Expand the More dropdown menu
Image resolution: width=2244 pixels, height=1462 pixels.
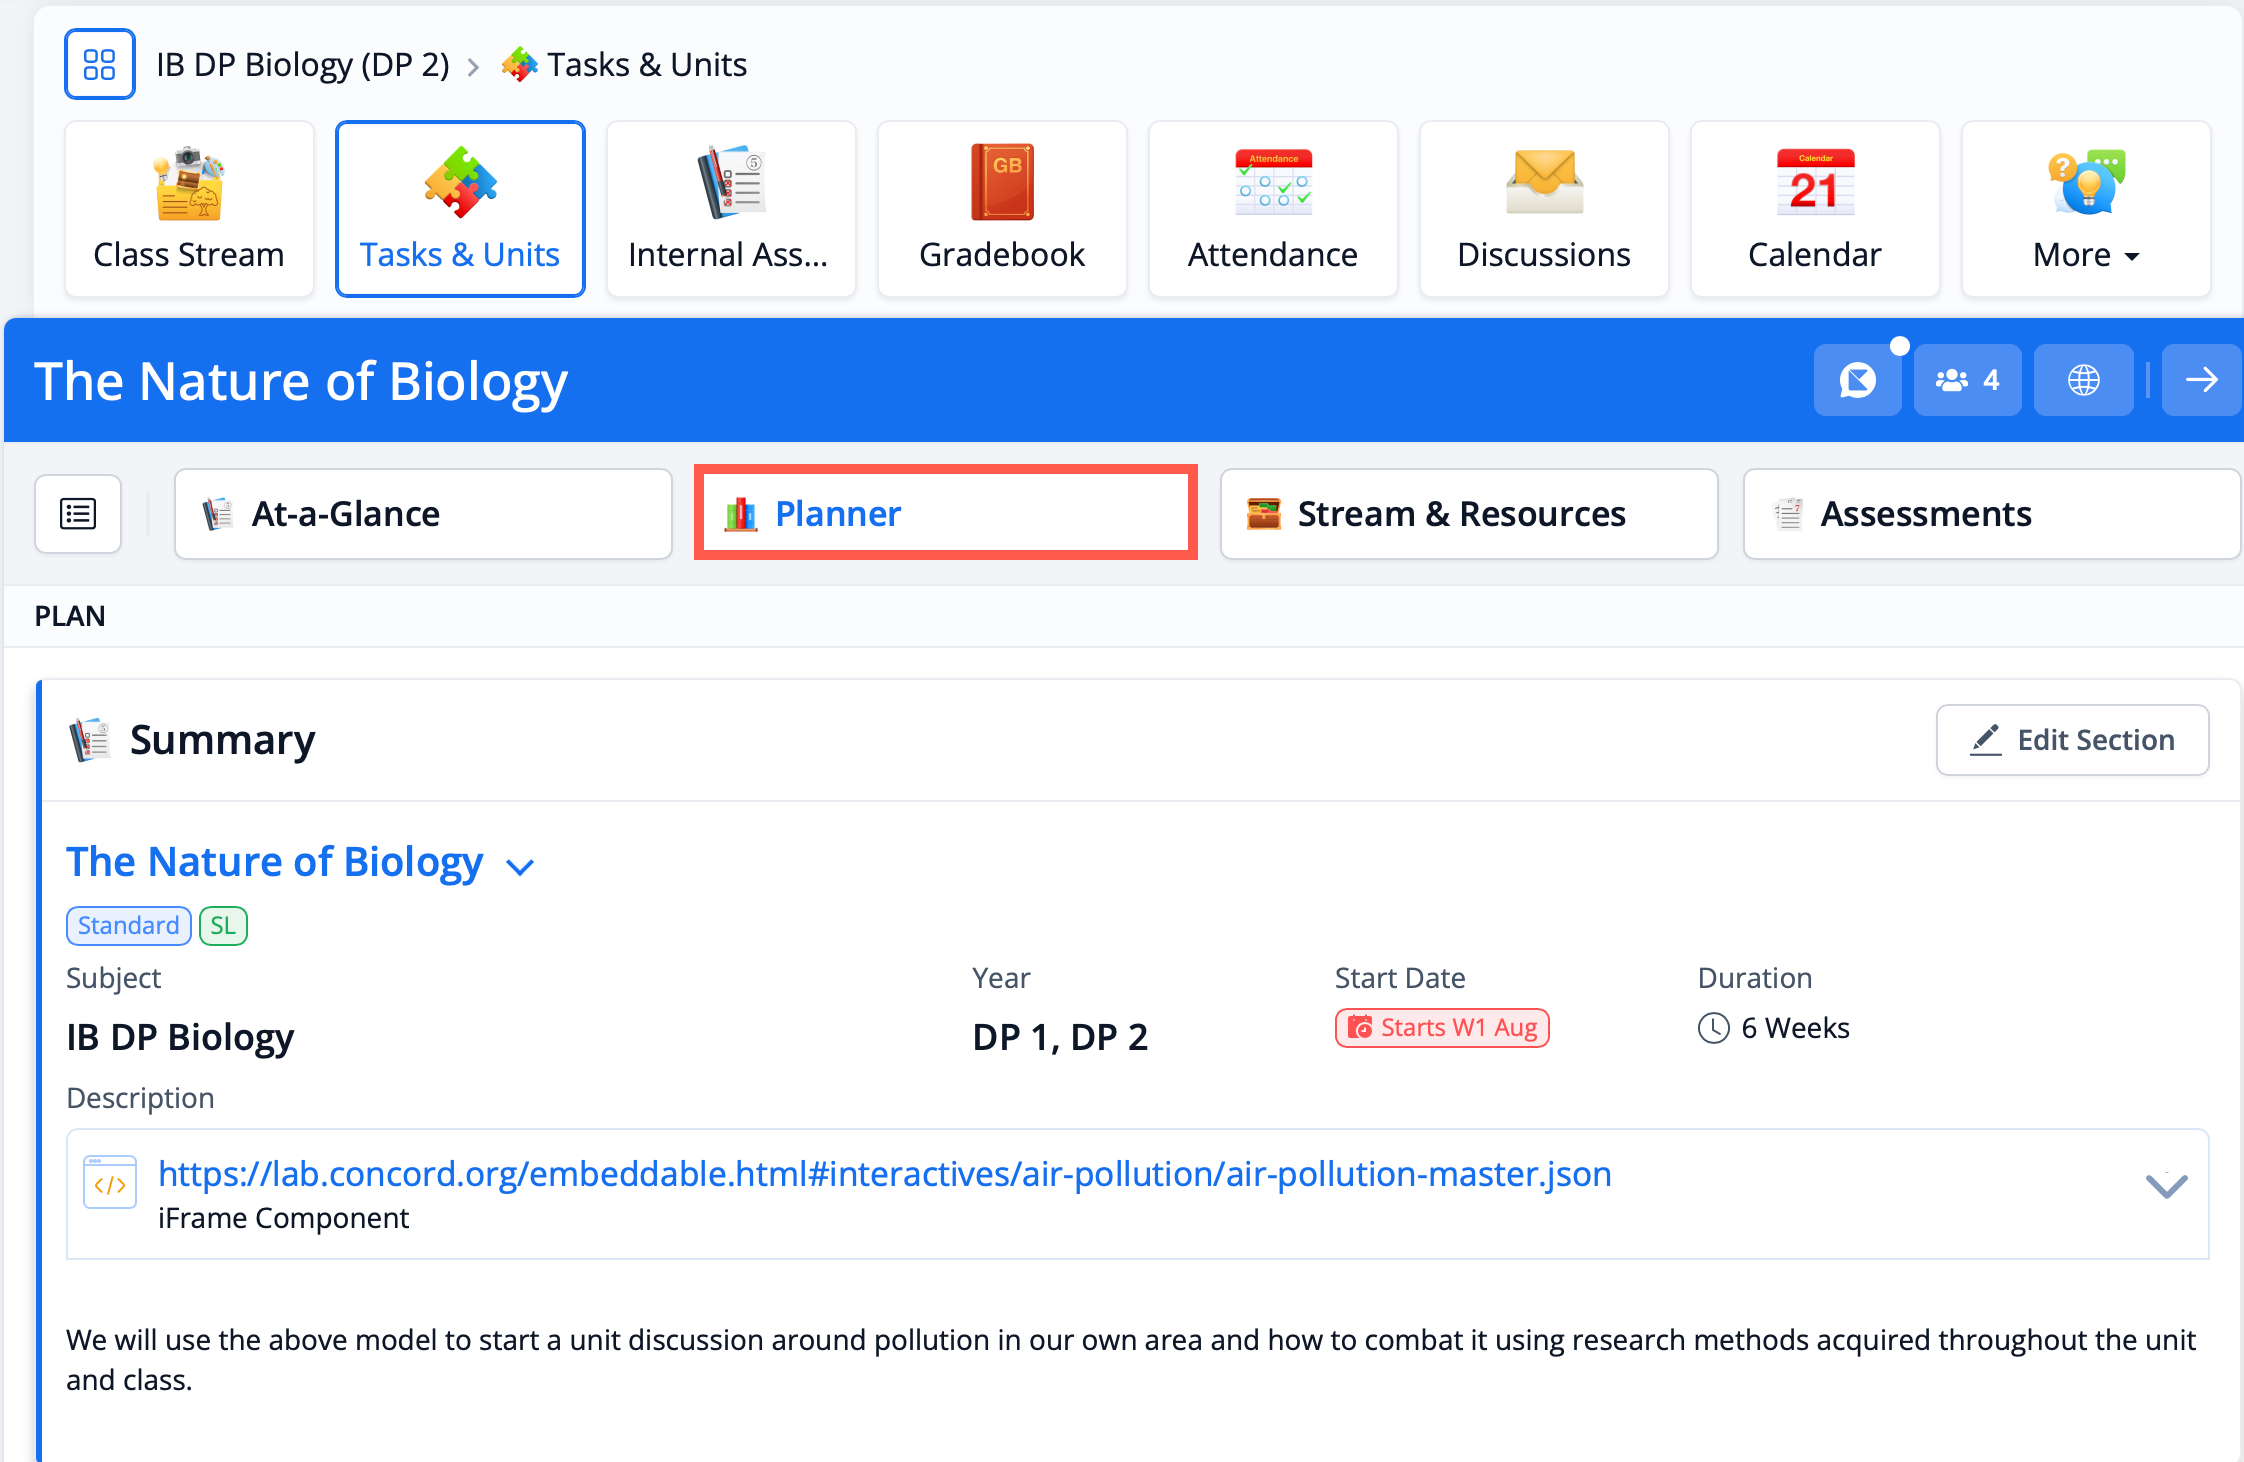pyautogui.click(x=2085, y=209)
